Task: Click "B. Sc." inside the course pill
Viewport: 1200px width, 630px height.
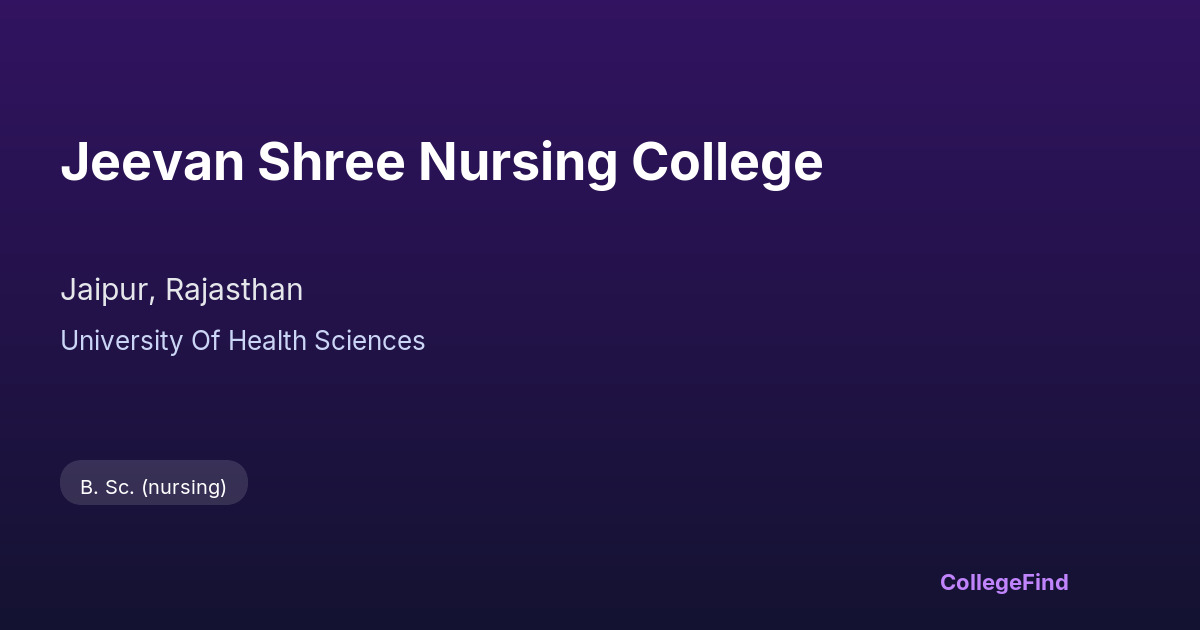Action: coord(107,487)
